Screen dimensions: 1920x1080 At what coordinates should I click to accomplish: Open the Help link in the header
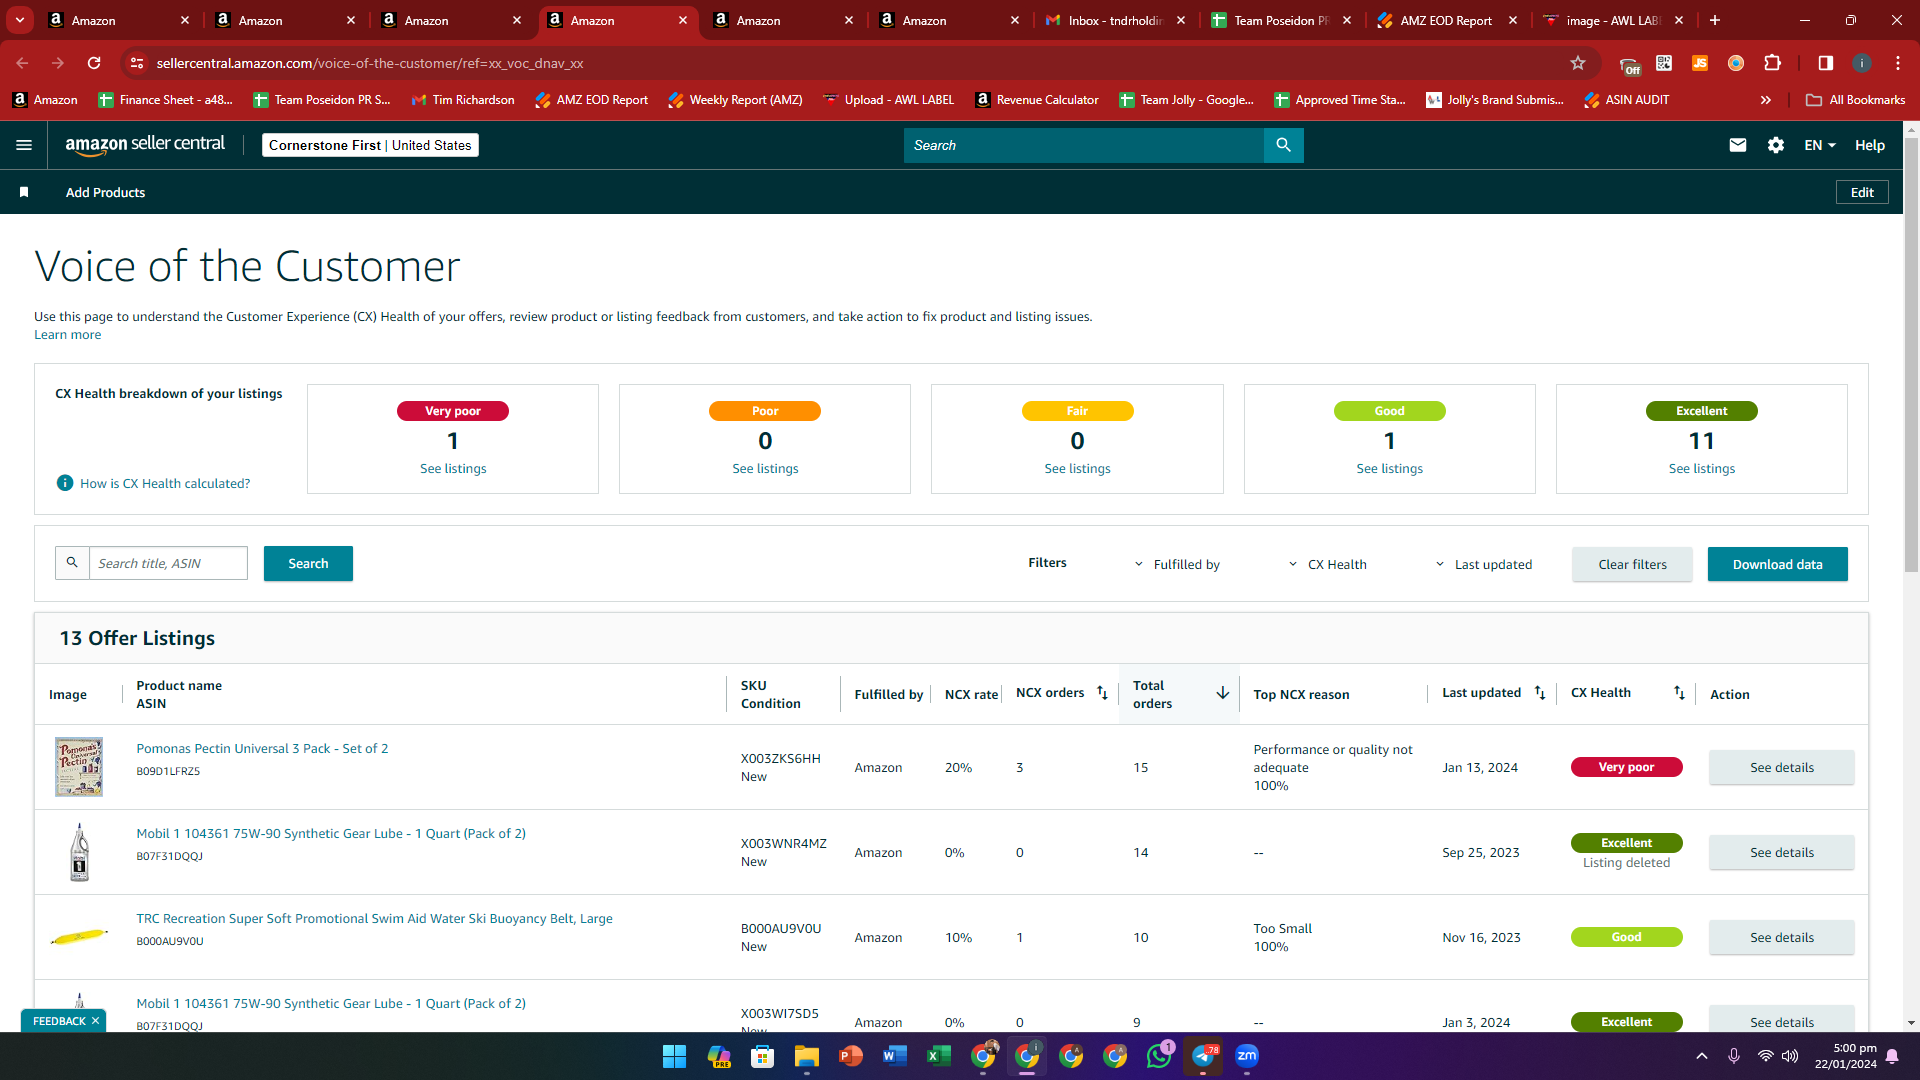click(1870, 145)
